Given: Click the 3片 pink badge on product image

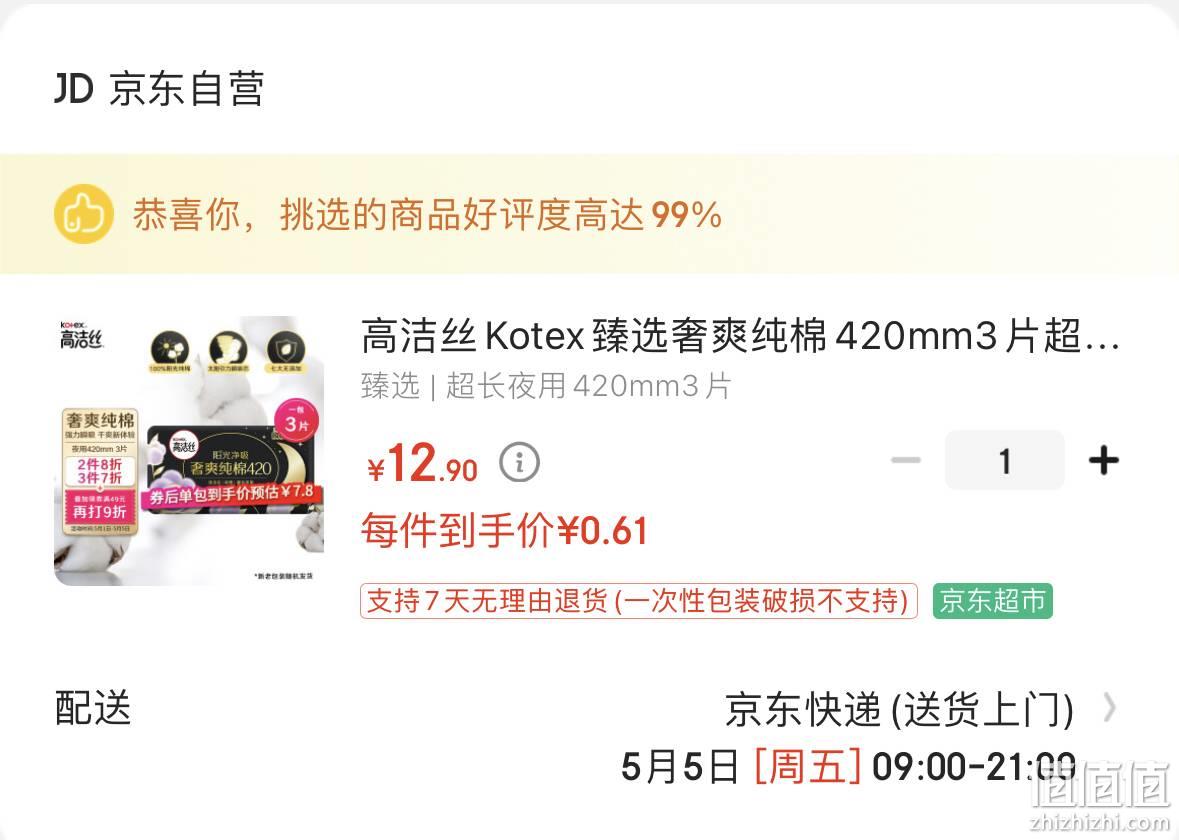Looking at the screenshot, I should (x=296, y=421).
